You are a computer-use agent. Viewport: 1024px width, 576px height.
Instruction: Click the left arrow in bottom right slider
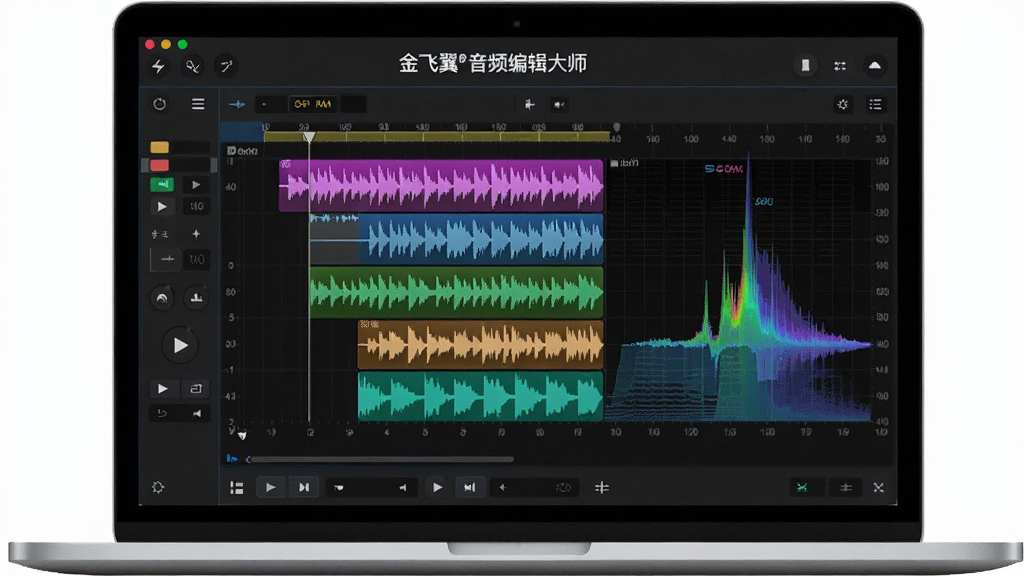point(502,488)
